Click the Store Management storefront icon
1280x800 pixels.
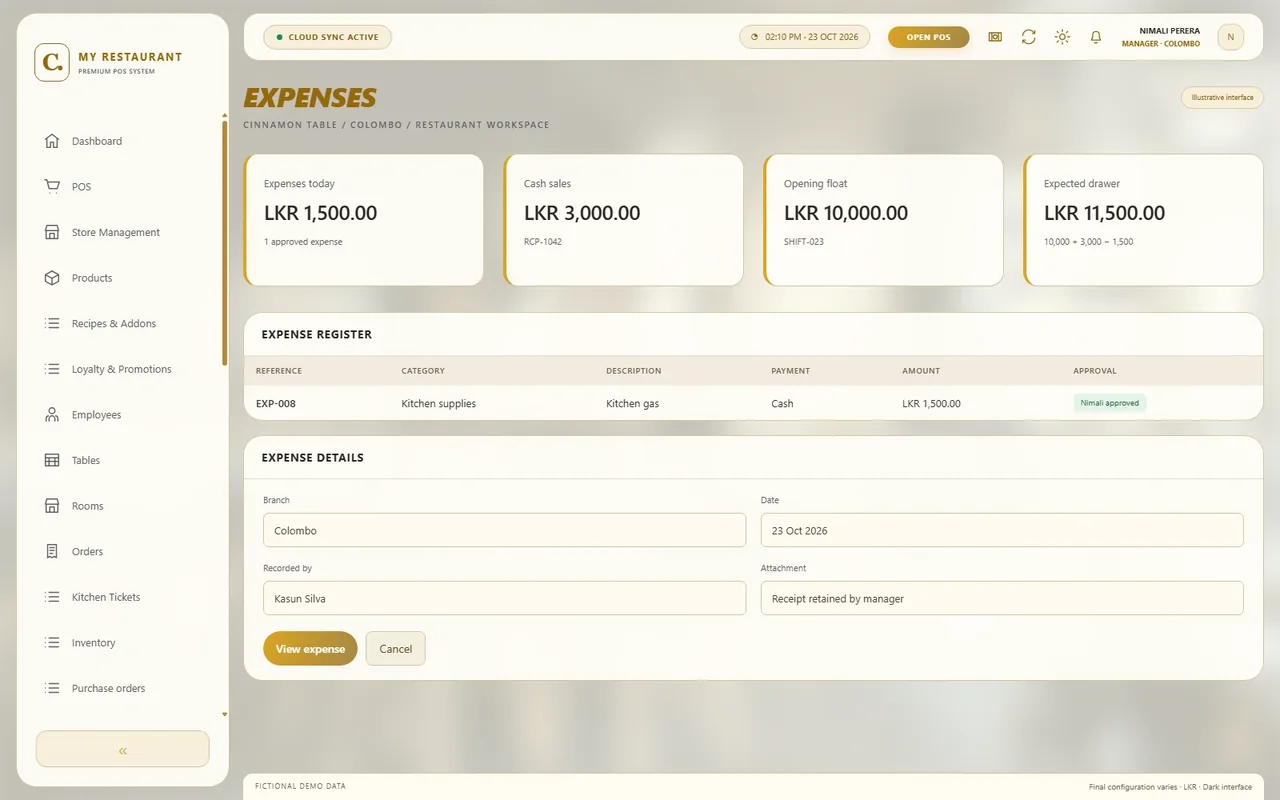(x=52, y=232)
